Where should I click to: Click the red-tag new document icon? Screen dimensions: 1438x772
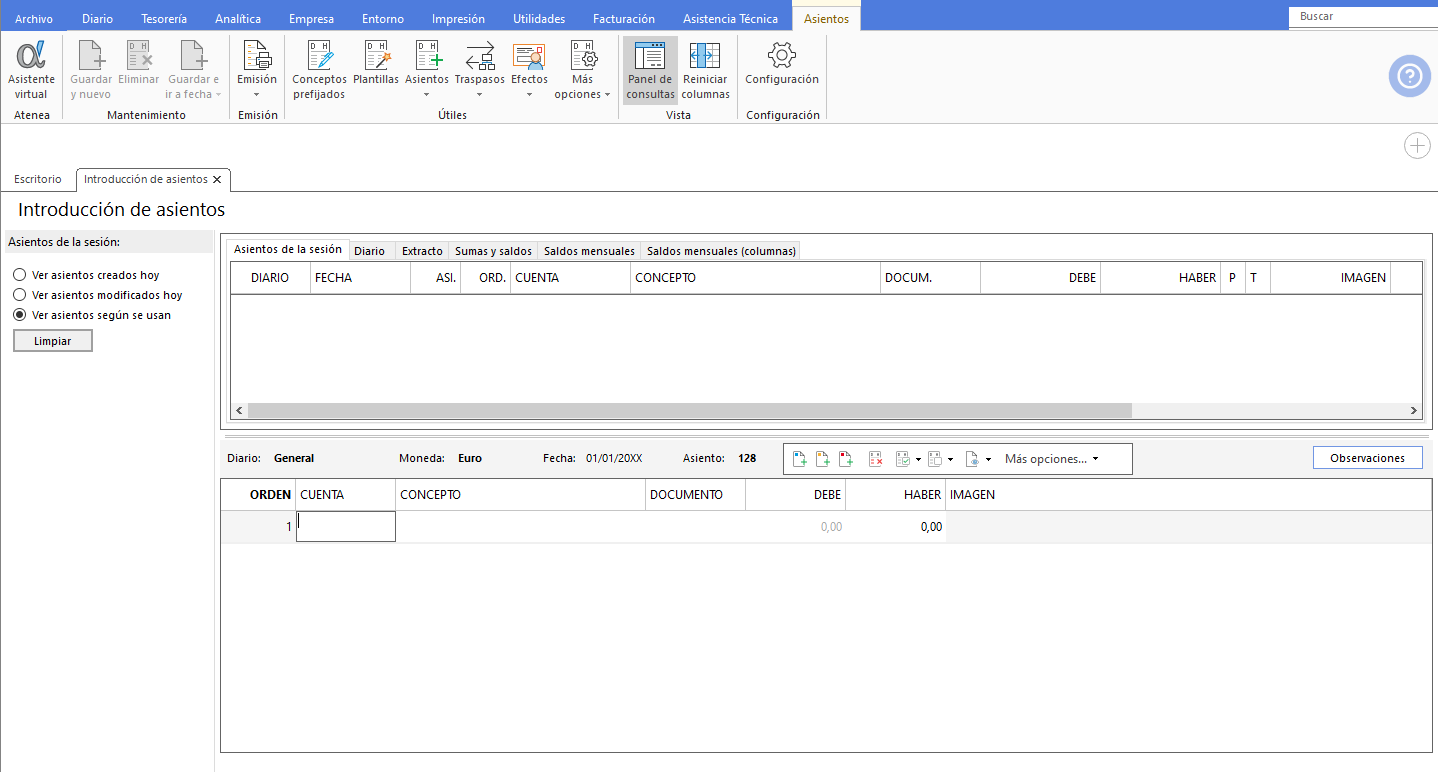pyautogui.click(x=846, y=459)
